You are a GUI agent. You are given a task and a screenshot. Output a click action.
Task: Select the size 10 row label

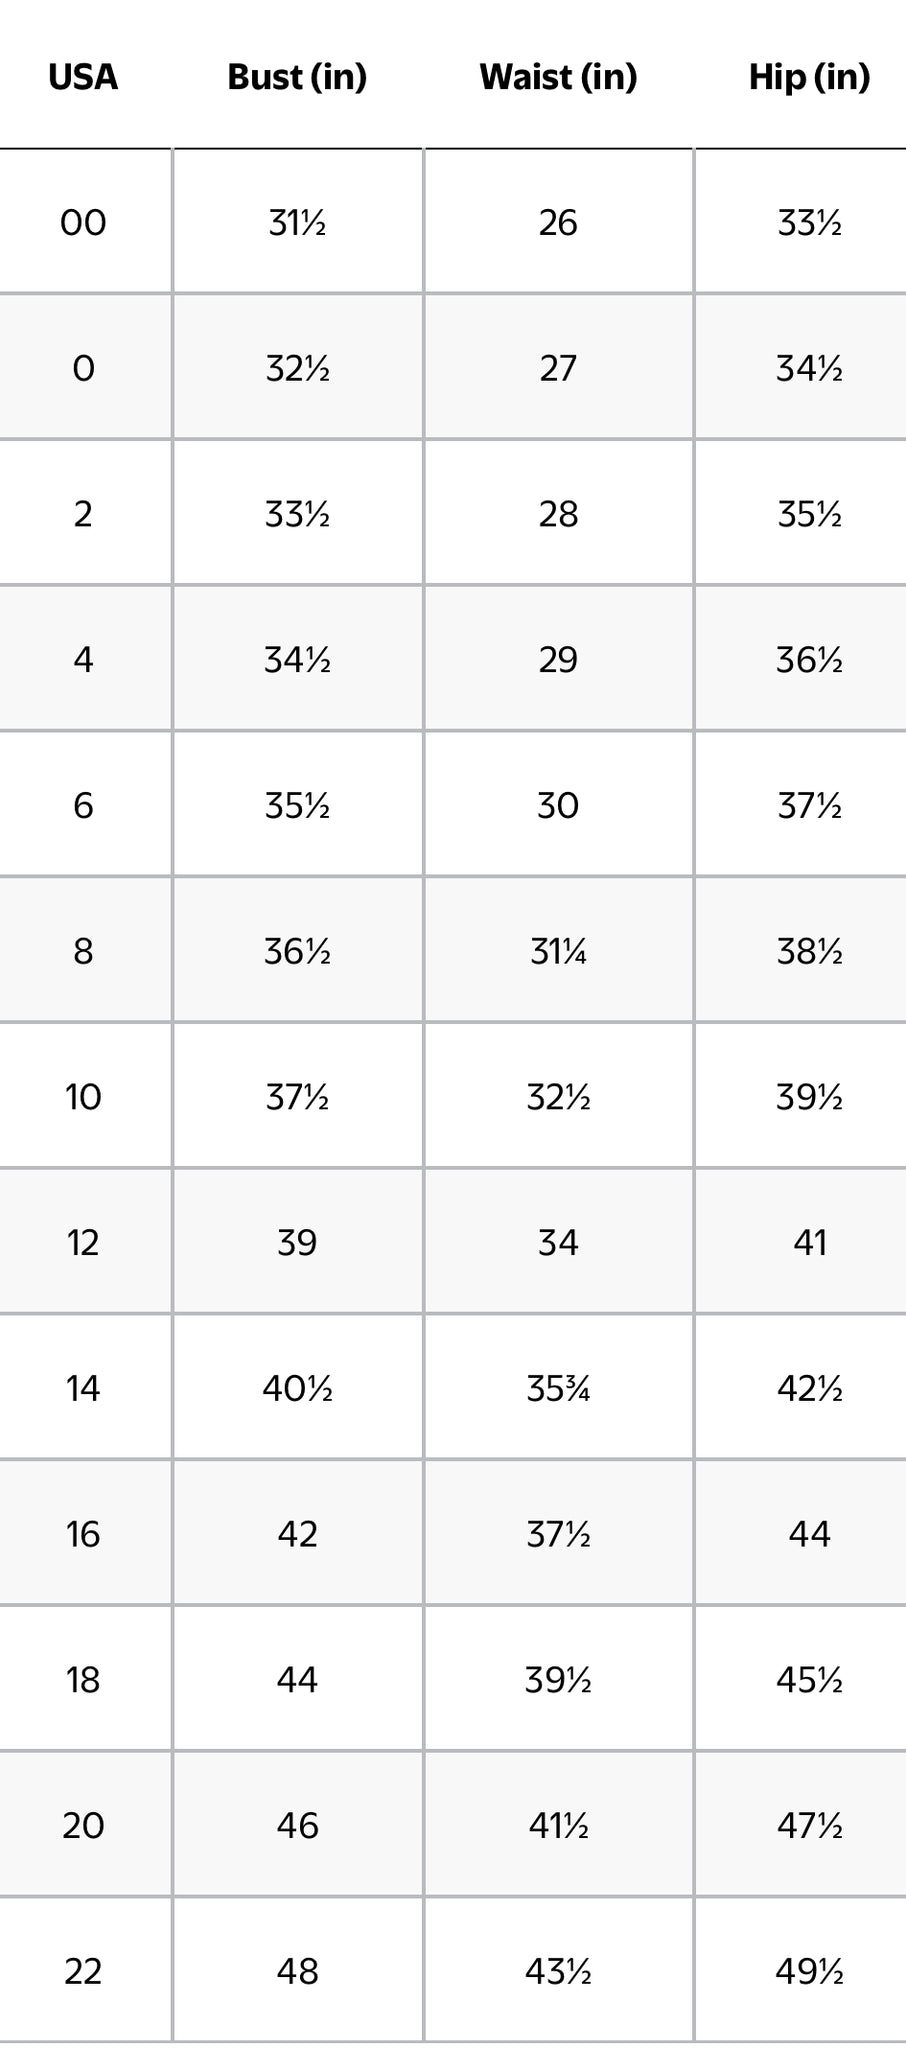pos(83,1097)
